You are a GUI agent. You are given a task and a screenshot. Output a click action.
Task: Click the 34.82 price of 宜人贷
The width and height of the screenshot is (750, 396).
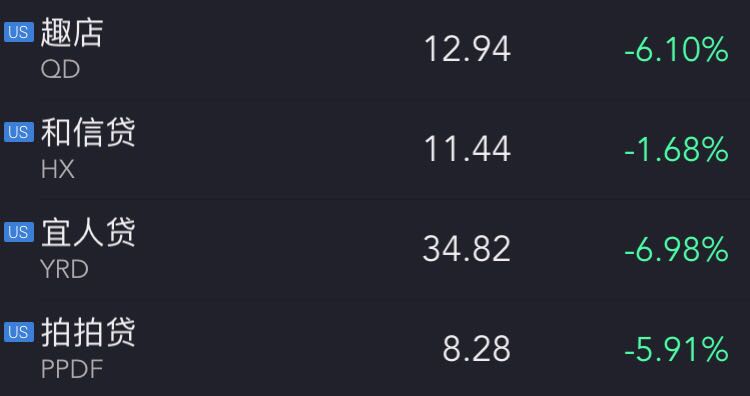466,249
